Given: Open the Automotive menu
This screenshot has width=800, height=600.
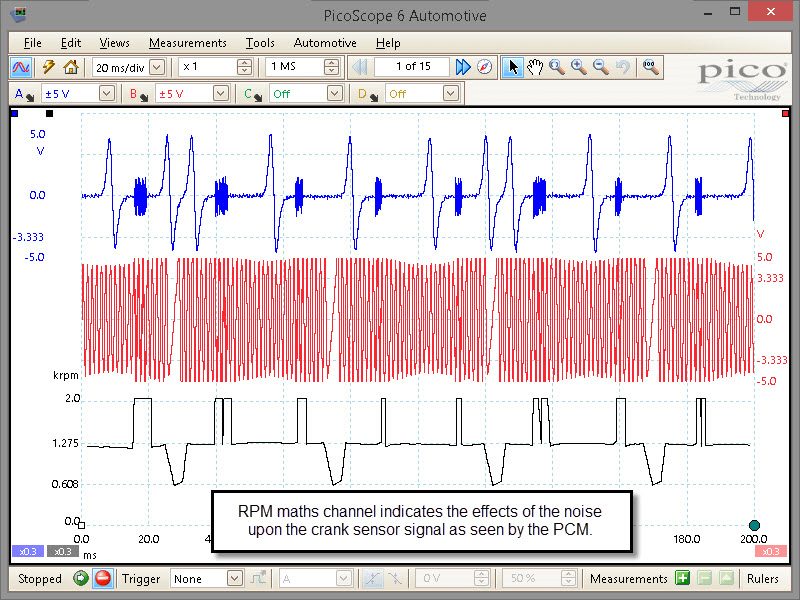Looking at the screenshot, I should pyautogui.click(x=325, y=43).
